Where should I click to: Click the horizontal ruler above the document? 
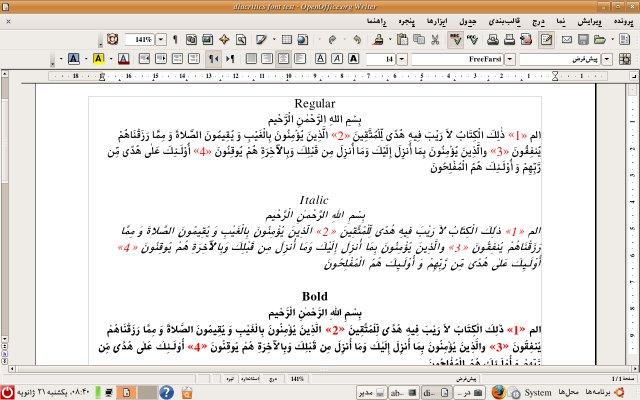(x=320, y=76)
